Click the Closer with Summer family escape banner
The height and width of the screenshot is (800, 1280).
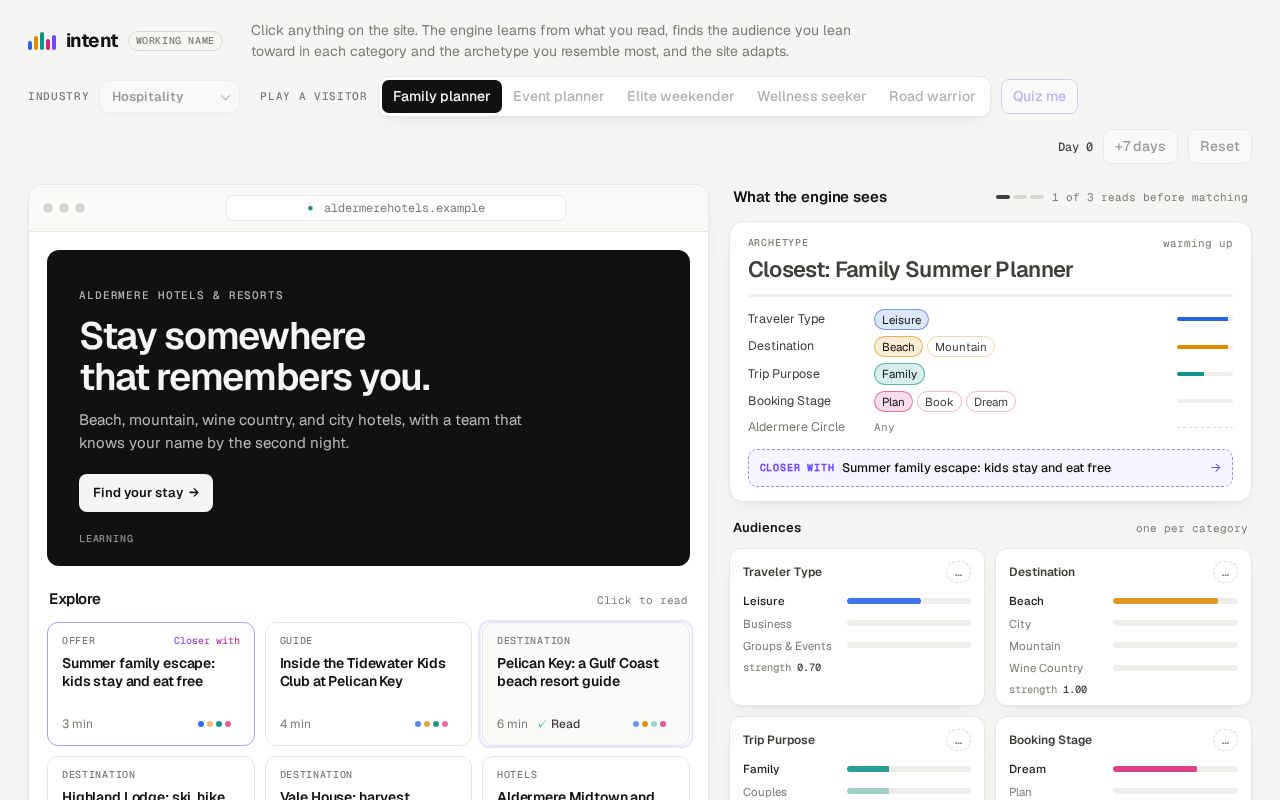pos(990,468)
